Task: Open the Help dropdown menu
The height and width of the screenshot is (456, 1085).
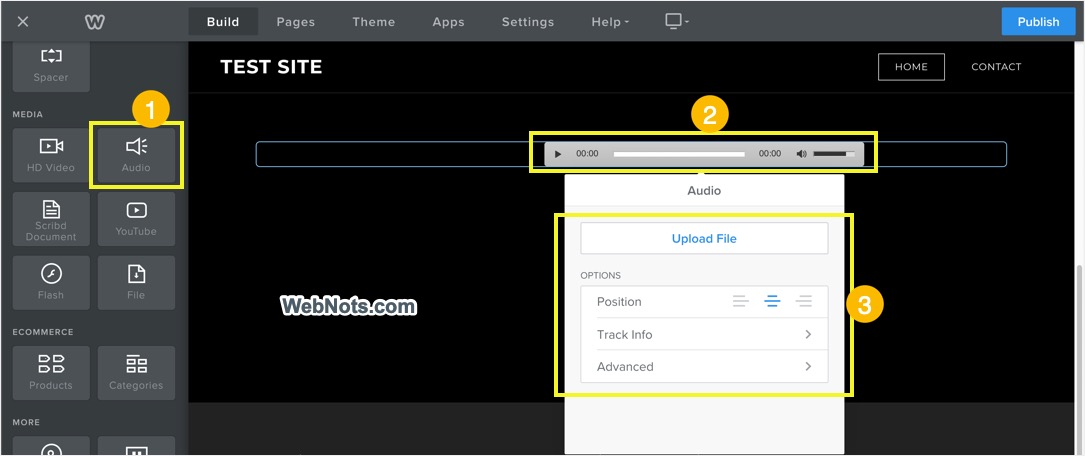Action: (610, 21)
